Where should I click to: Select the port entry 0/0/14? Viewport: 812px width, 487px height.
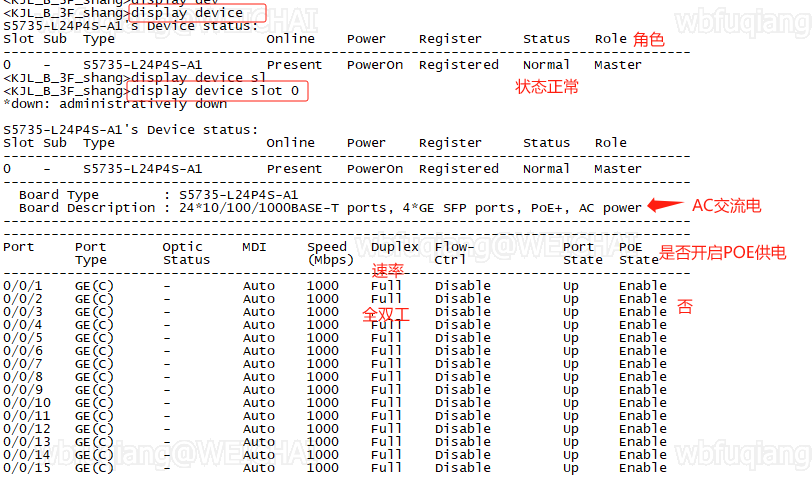click(x=26, y=454)
